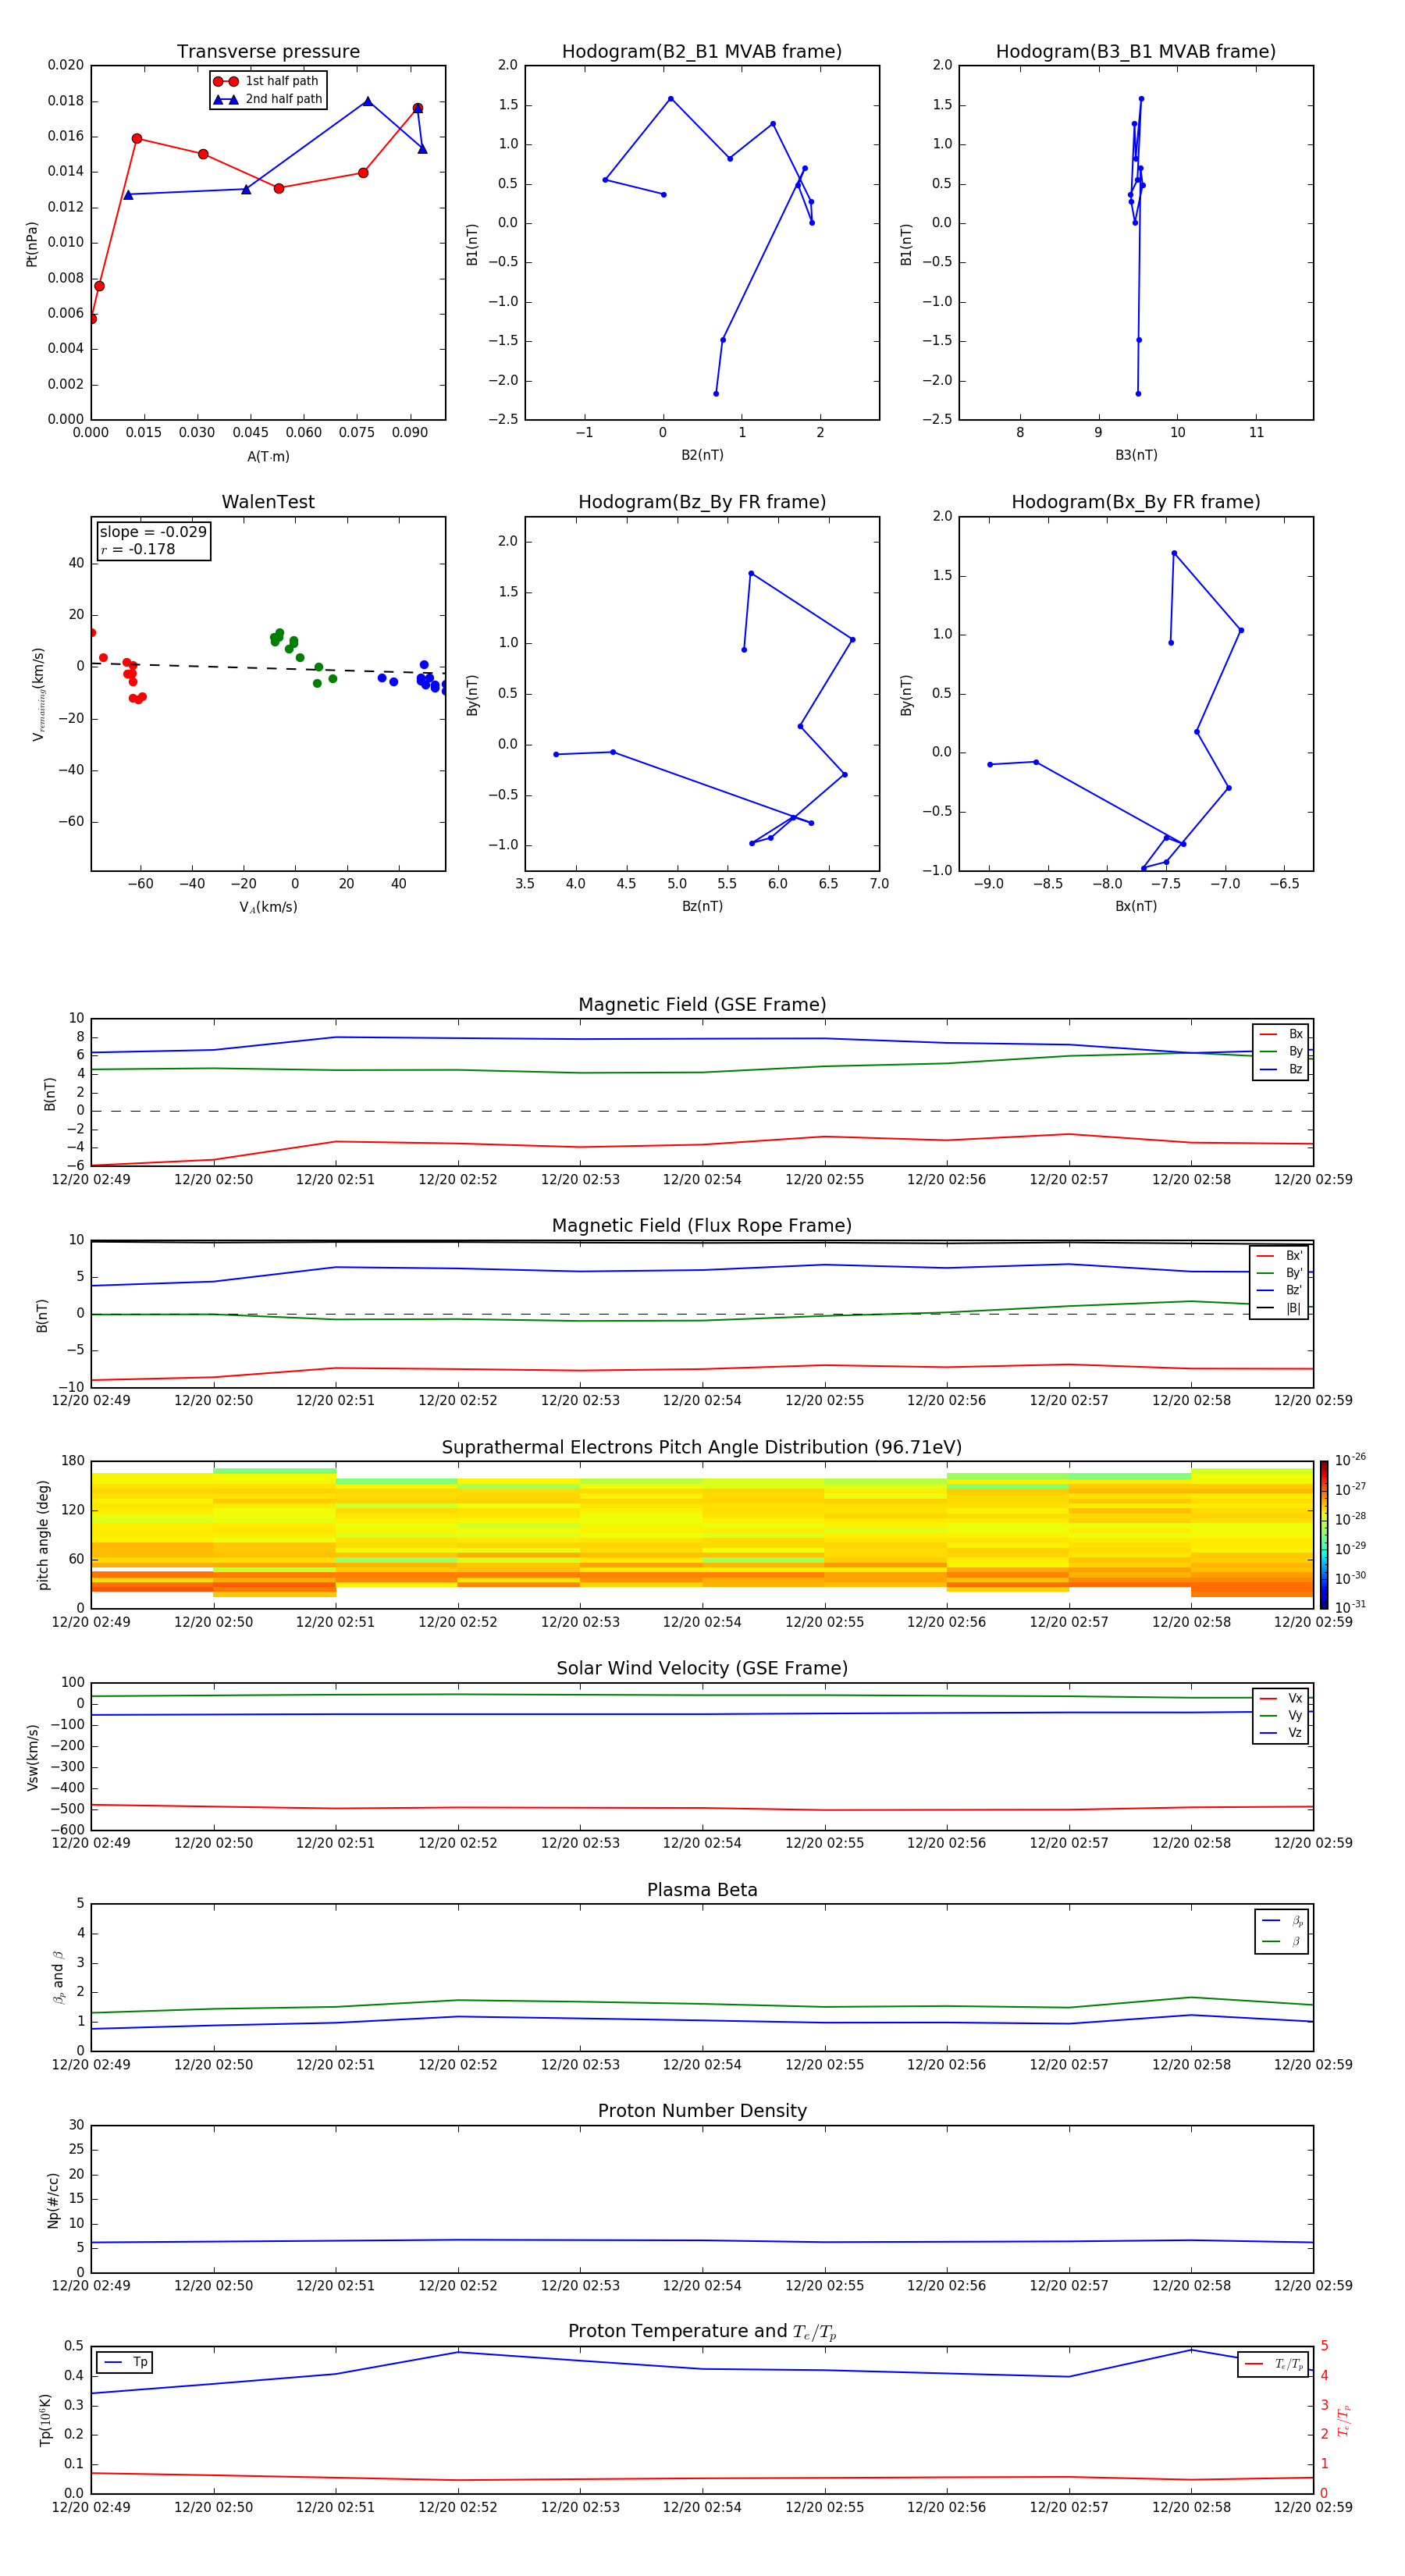Select the Vx entry in velocity legend
The height and width of the screenshot is (2576, 1405).
(1281, 1698)
